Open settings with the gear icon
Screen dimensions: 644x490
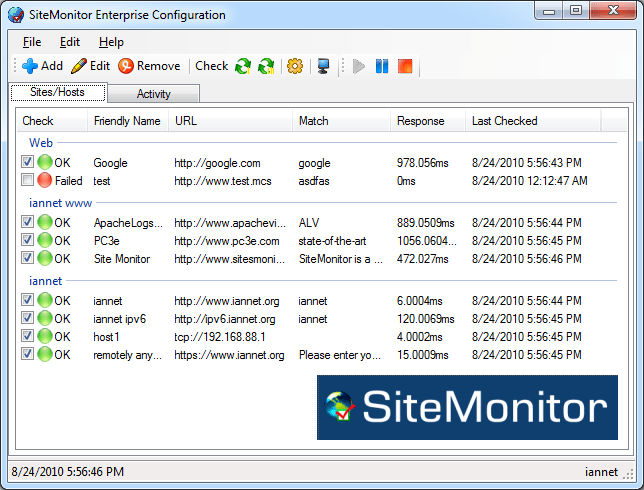point(295,66)
